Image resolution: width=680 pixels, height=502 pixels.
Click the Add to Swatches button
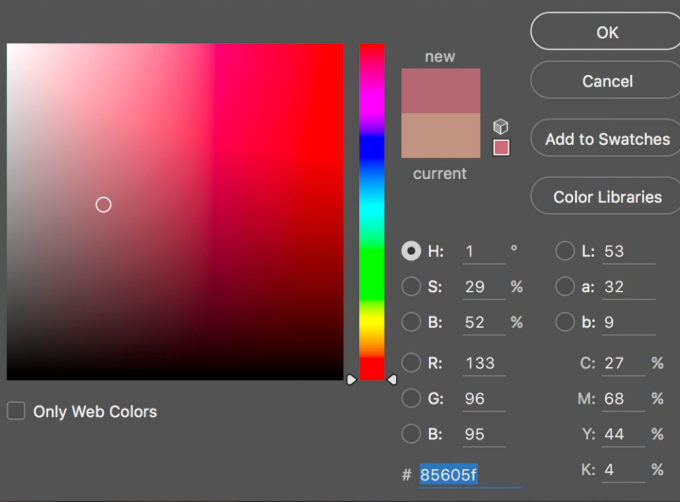coord(607,139)
